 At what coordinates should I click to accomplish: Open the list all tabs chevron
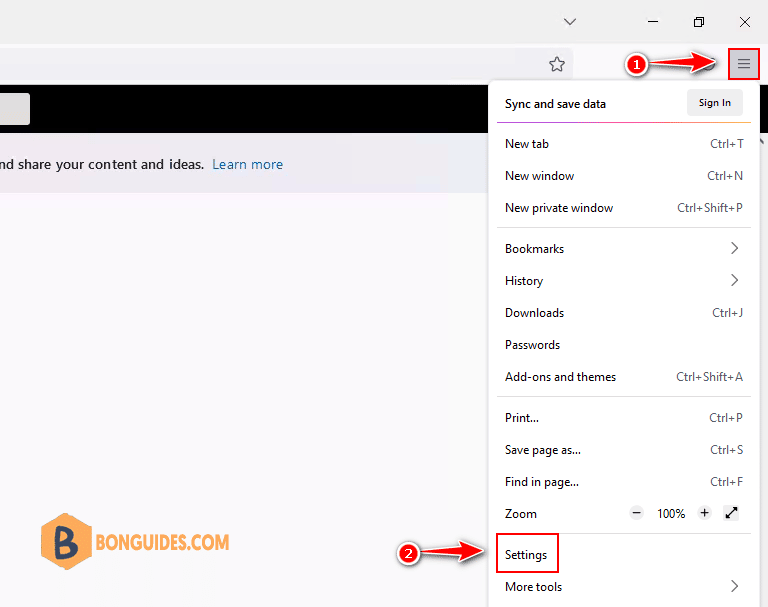click(570, 22)
